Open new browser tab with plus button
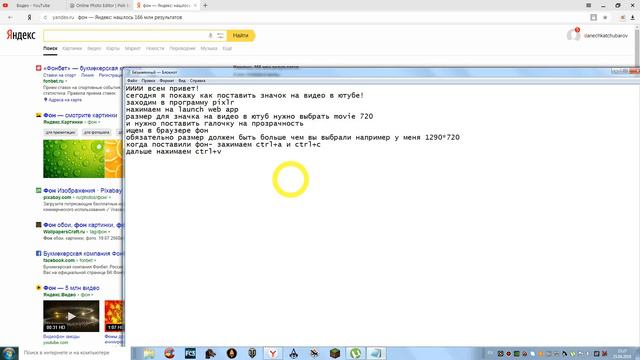The width and height of the screenshot is (640, 360). 205,5
